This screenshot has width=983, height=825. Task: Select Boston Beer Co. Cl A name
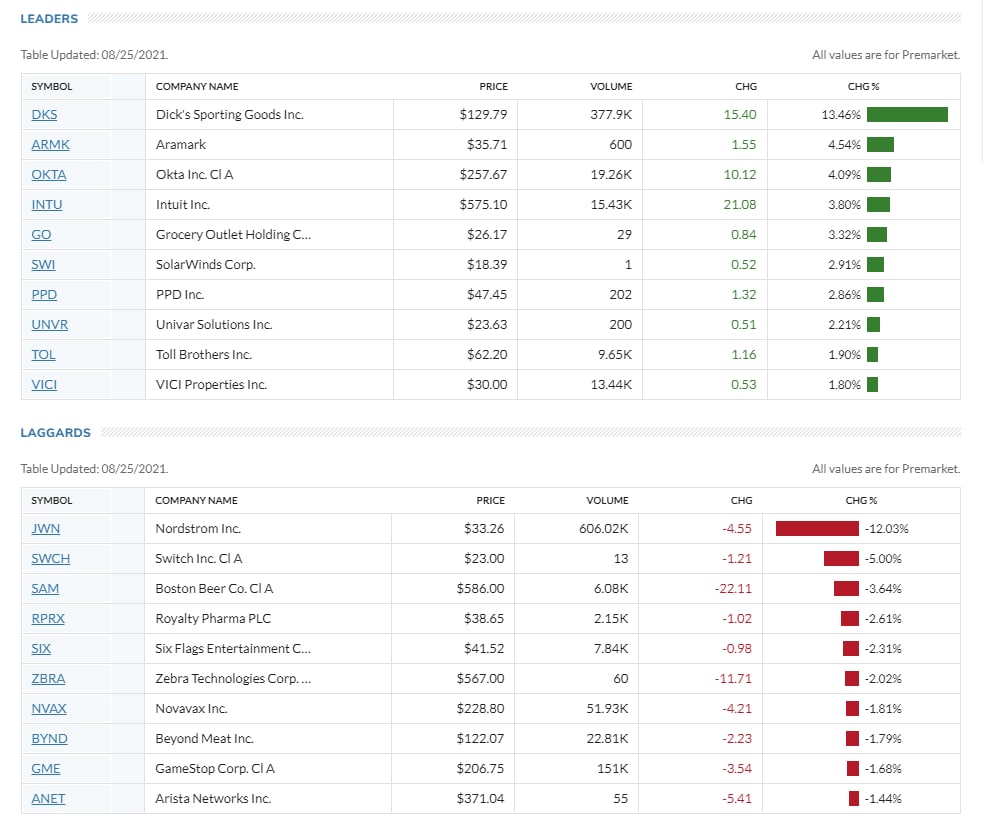(x=214, y=589)
